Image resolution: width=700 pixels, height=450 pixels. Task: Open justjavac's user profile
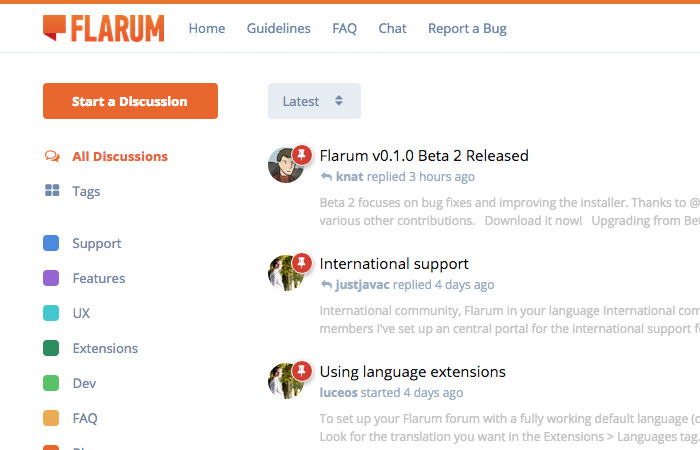[x=362, y=285]
